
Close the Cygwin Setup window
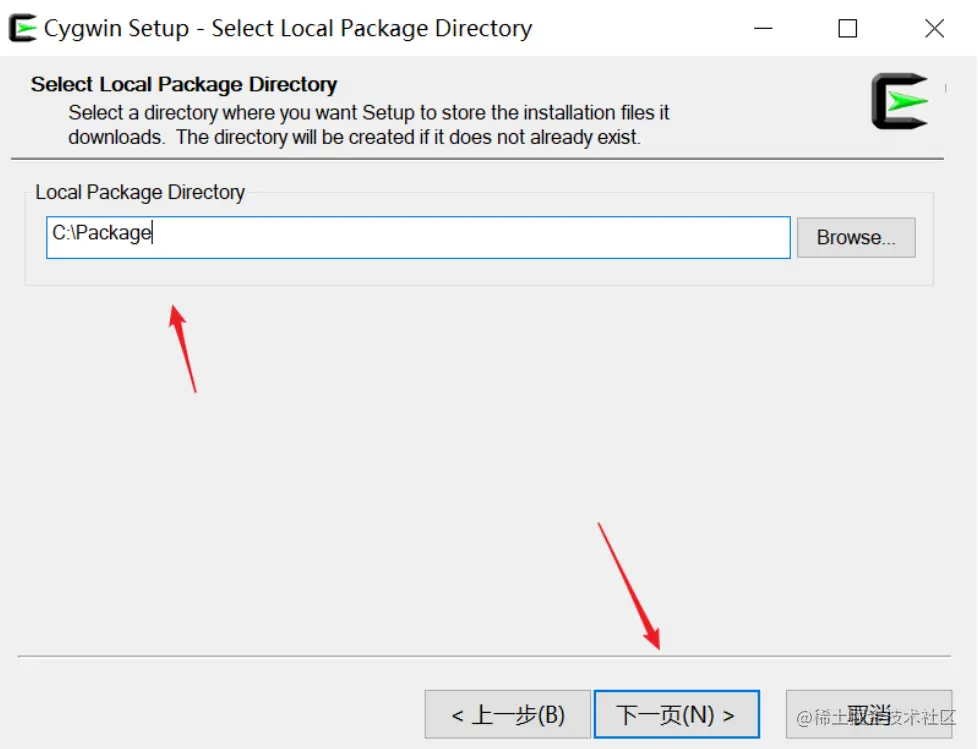[x=934, y=28]
